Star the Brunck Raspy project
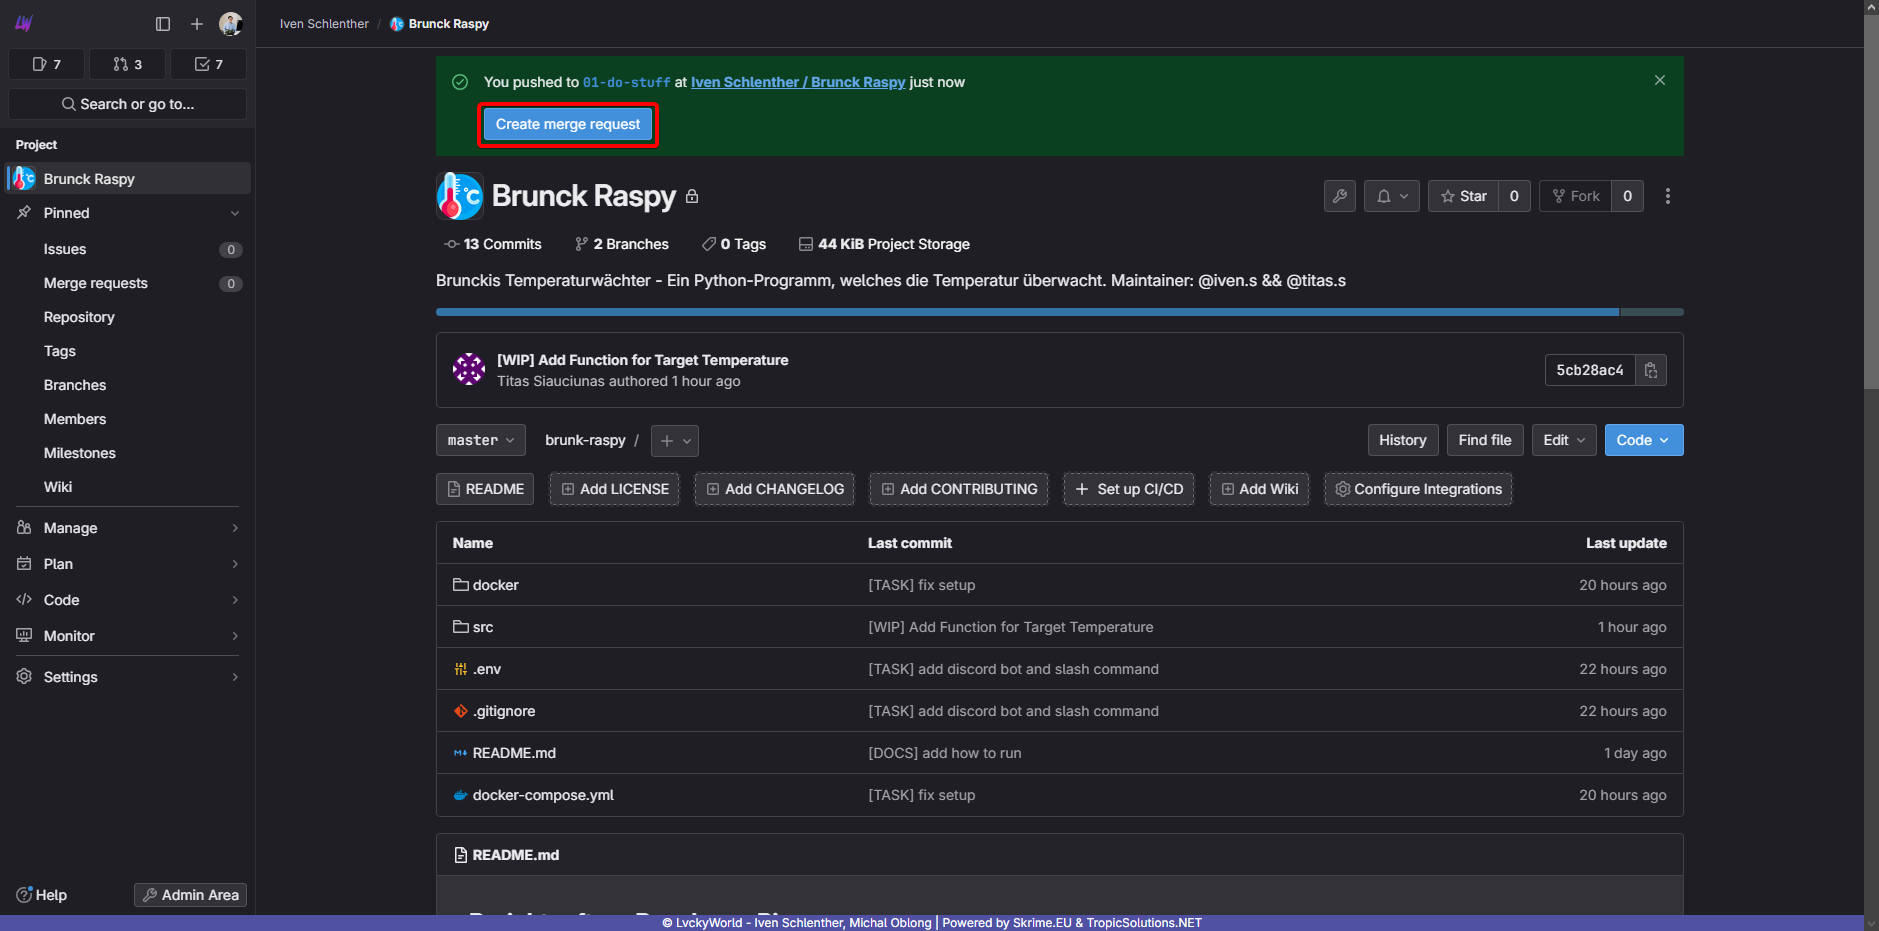Image resolution: width=1879 pixels, height=931 pixels. coord(1463,196)
